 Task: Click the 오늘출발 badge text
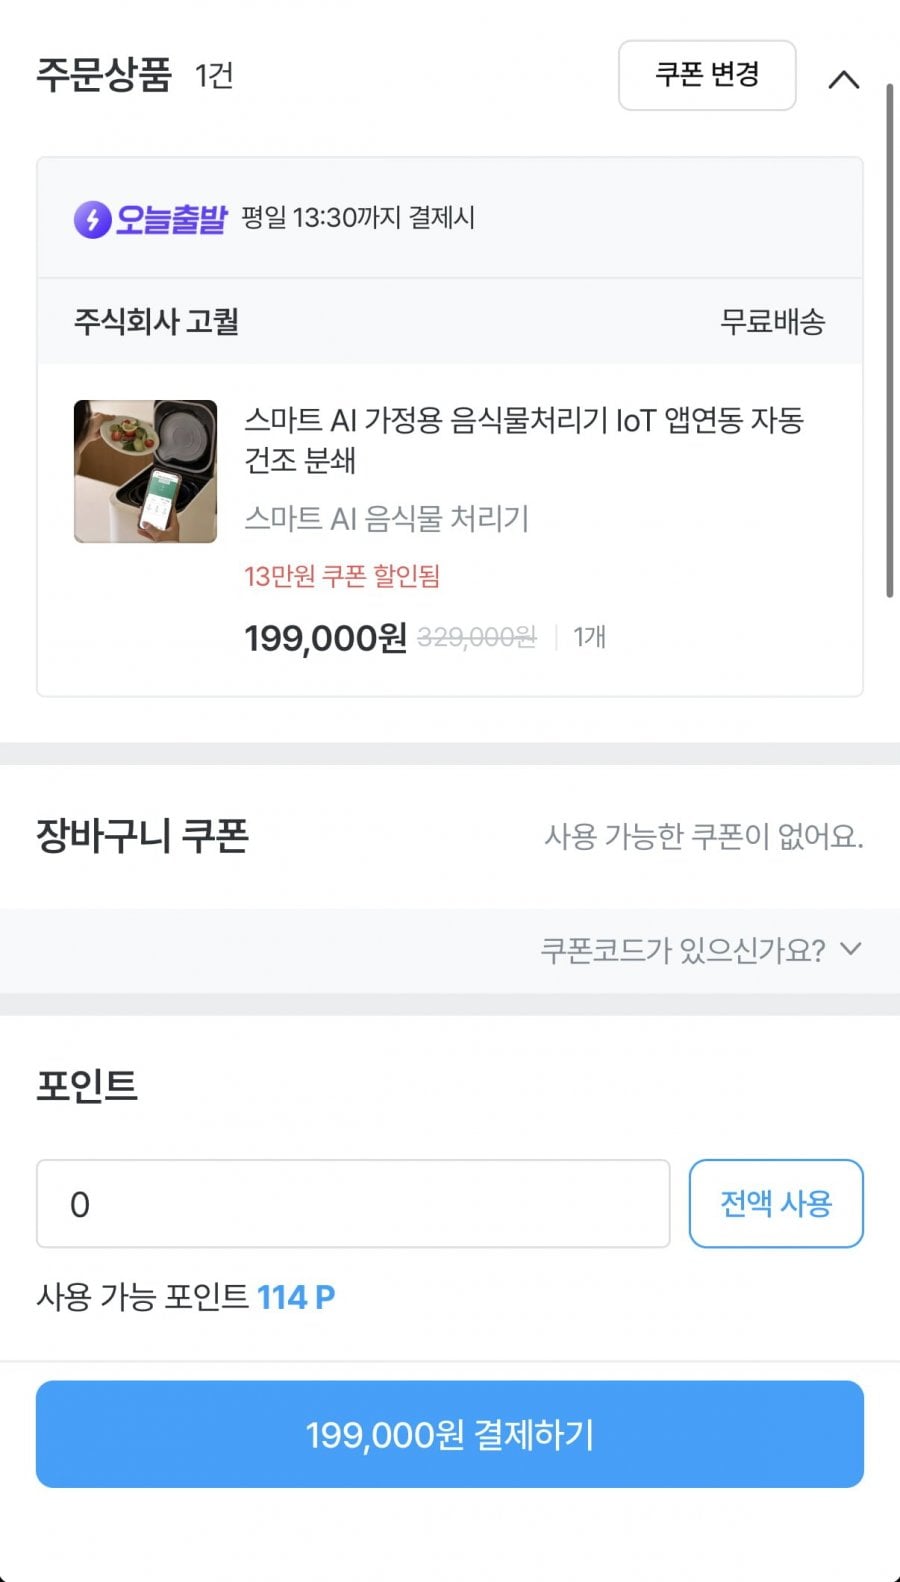pos(171,218)
